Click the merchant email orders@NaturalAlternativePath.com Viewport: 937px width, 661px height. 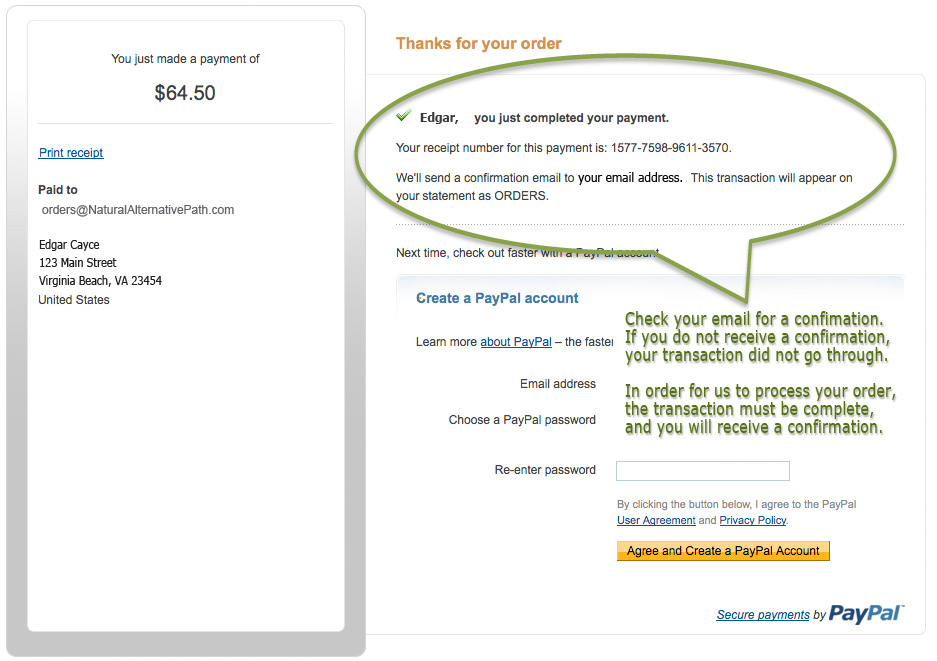click(138, 210)
